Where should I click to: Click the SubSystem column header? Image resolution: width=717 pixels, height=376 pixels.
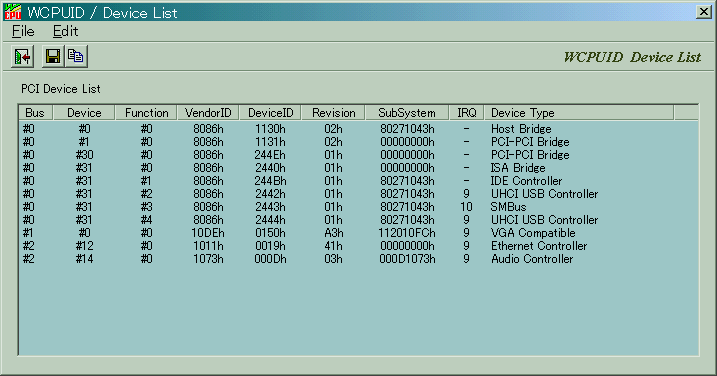(407, 113)
